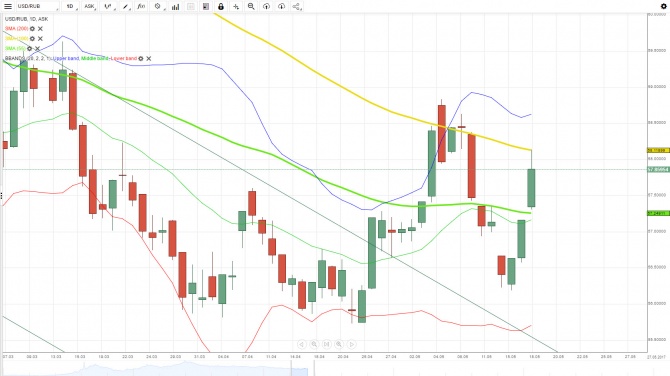
Task: Zoom out using the chart navigation magnifier
Action: [314, 344]
